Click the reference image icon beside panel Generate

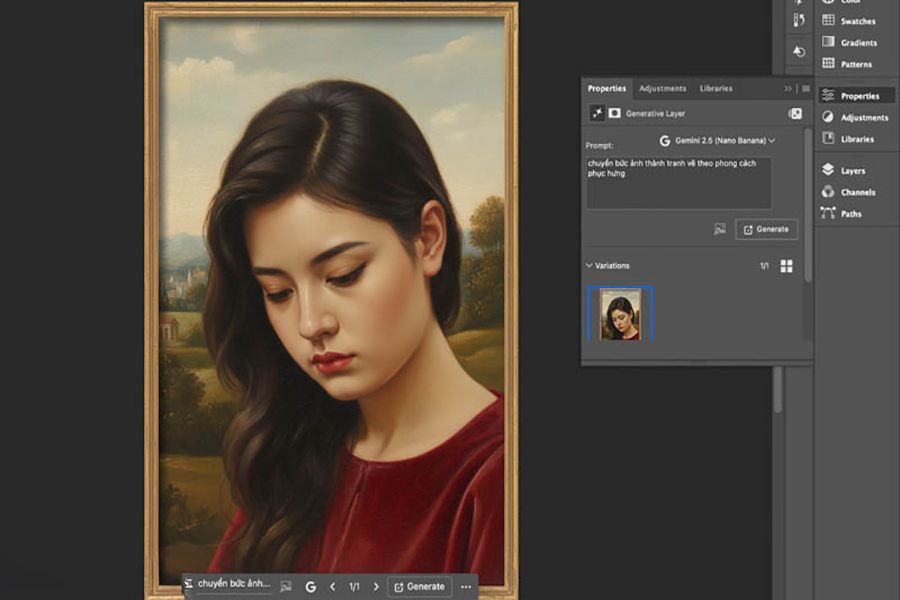coord(719,229)
